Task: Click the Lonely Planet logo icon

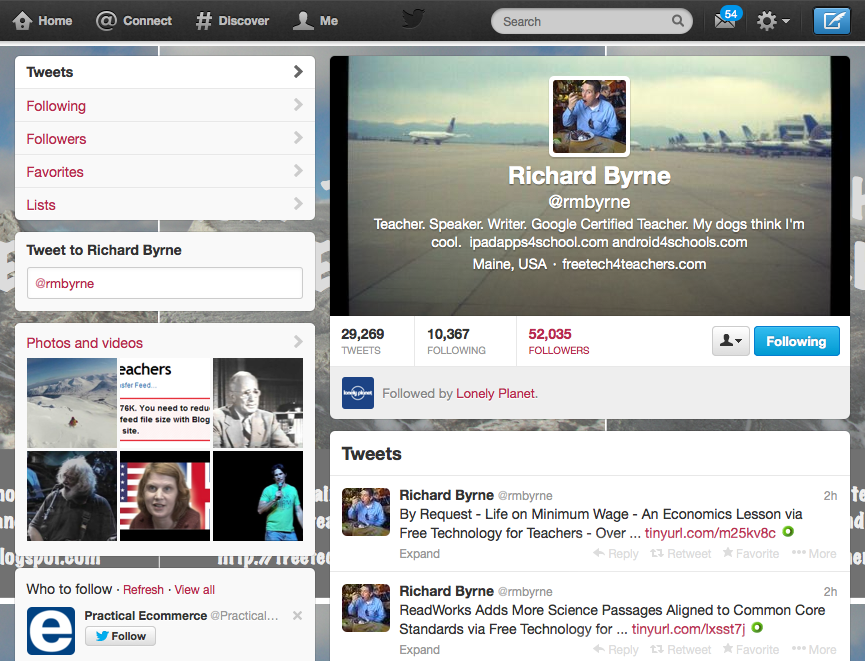Action: (357, 393)
